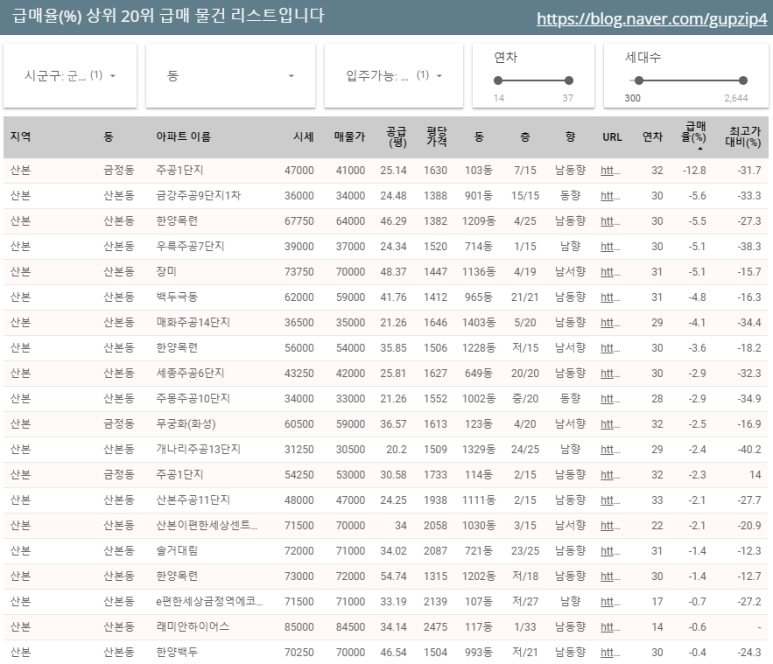Open the URL link in the 산본이편한세상센트 row
The height and width of the screenshot is (664, 773).
tap(610, 525)
